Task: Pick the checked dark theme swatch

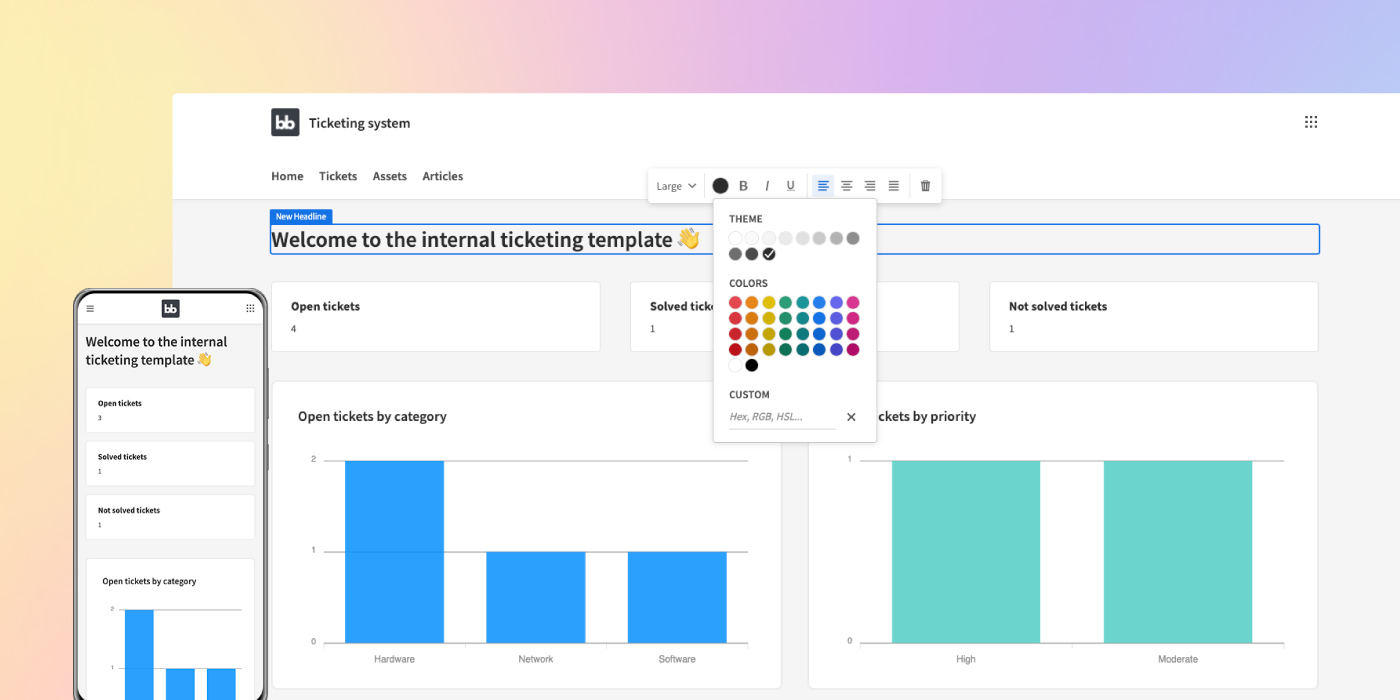Action: 769,254
